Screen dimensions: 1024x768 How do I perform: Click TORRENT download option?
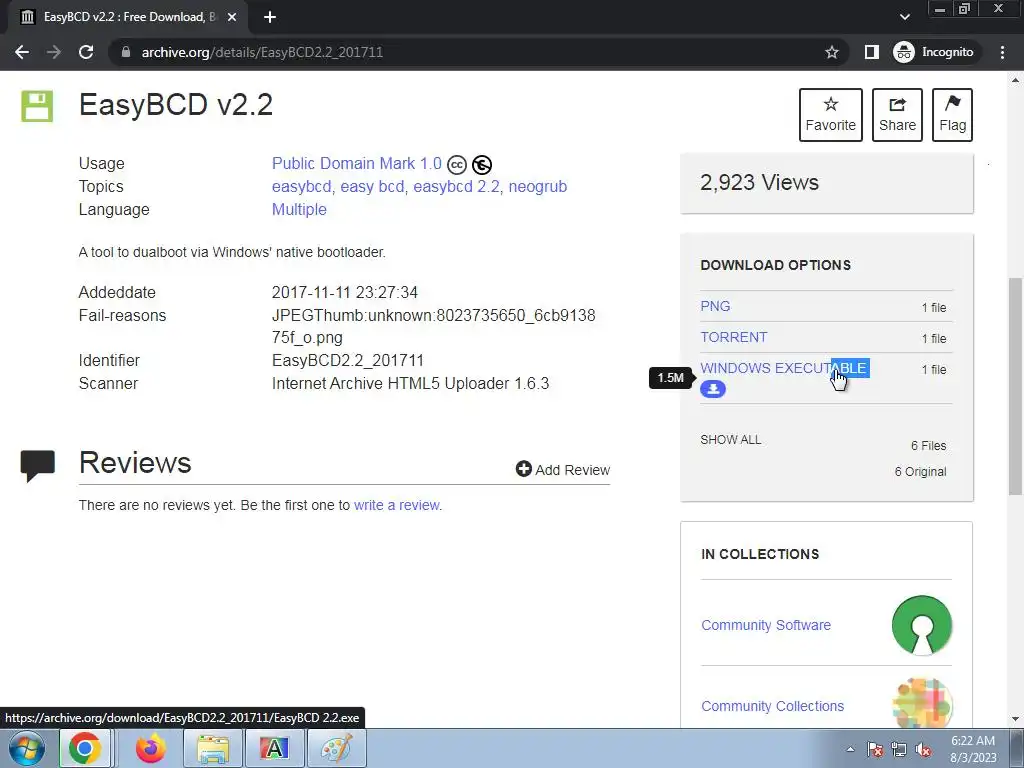tap(734, 338)
